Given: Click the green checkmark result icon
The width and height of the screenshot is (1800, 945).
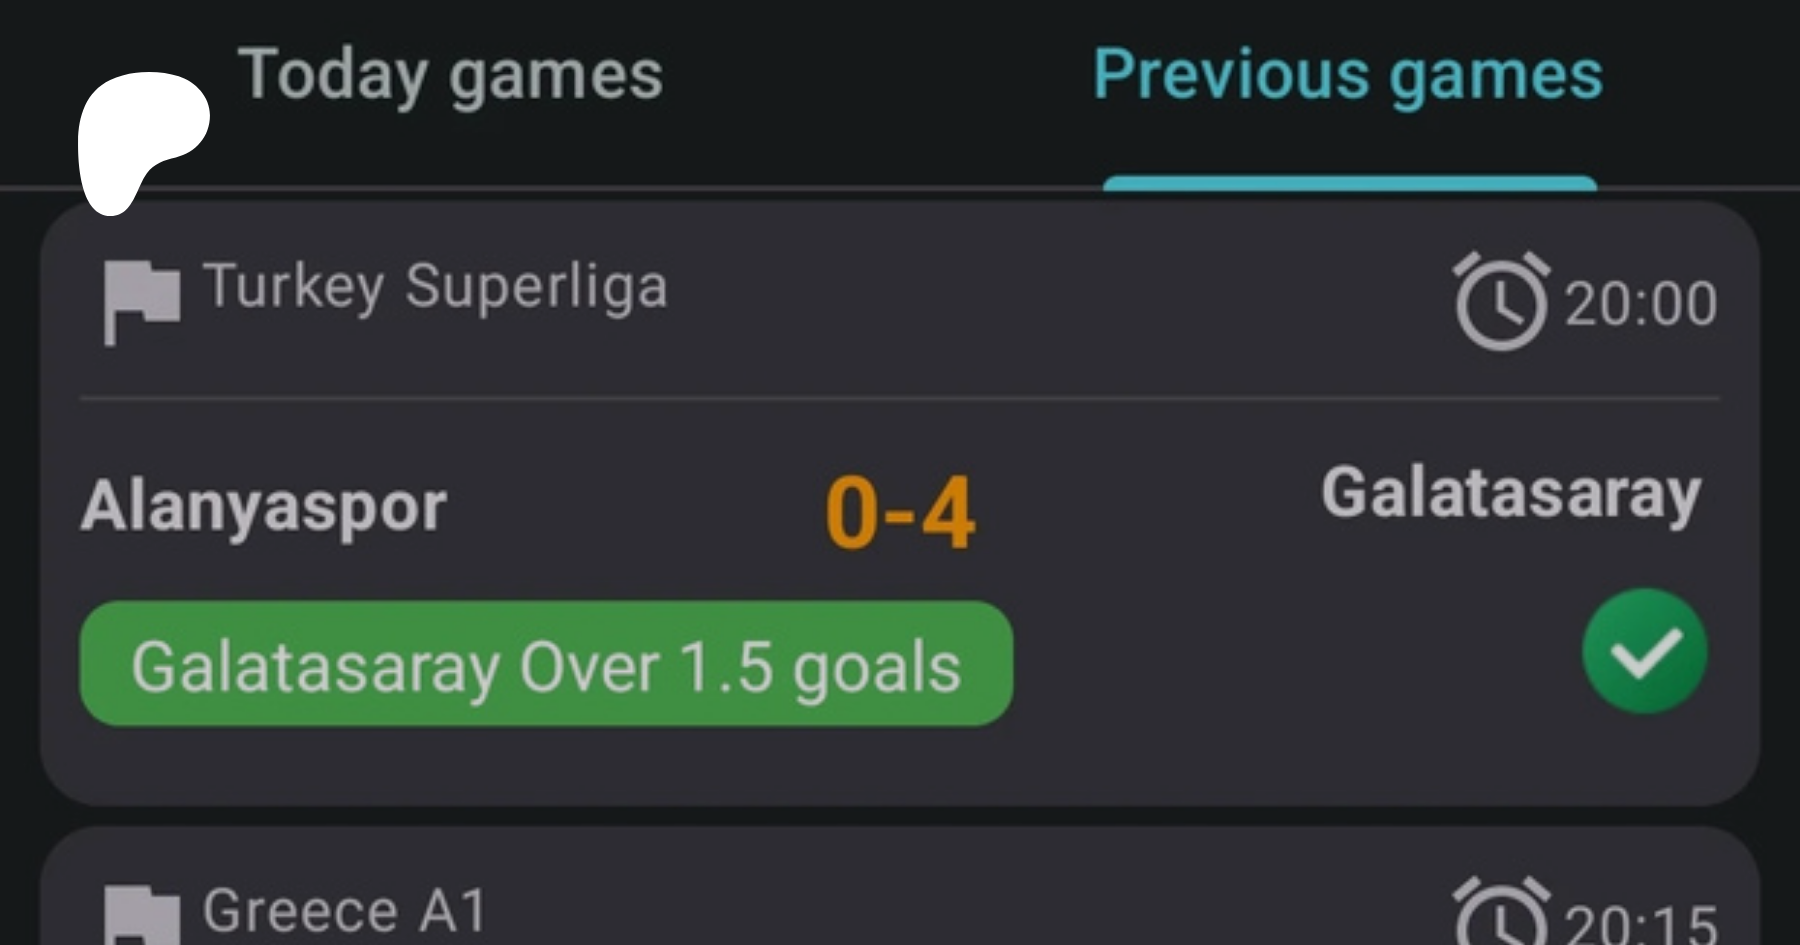Looking at the screenshot, I should coord(1644,651).
